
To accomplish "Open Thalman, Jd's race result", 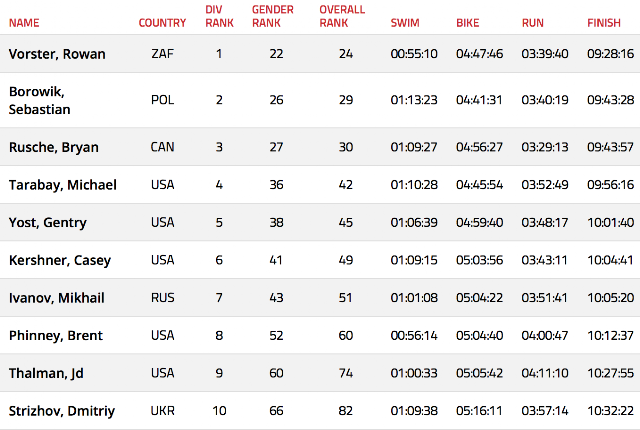I will [46, 373].
